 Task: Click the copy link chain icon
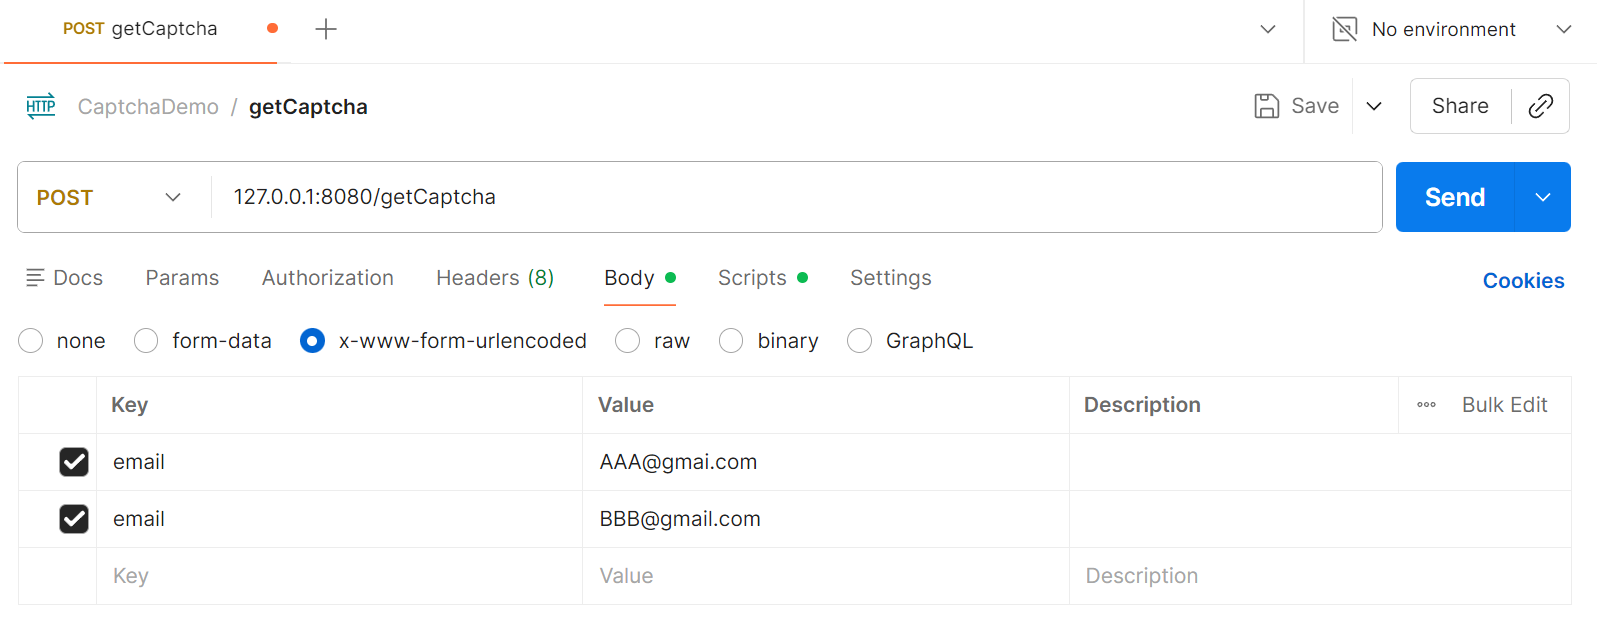[1540, 106]
